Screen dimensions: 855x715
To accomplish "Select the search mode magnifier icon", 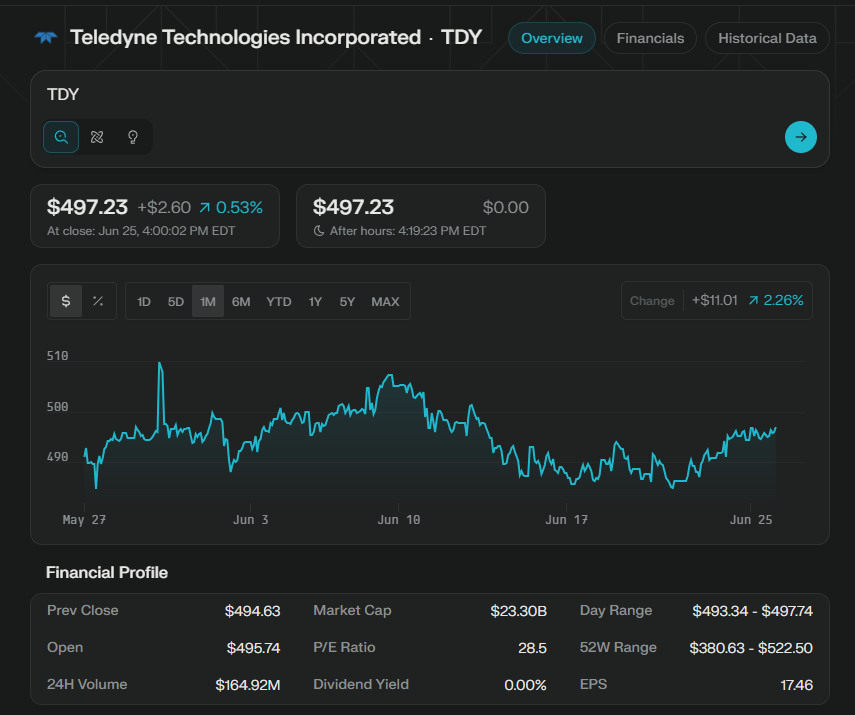I will point(61,137).
